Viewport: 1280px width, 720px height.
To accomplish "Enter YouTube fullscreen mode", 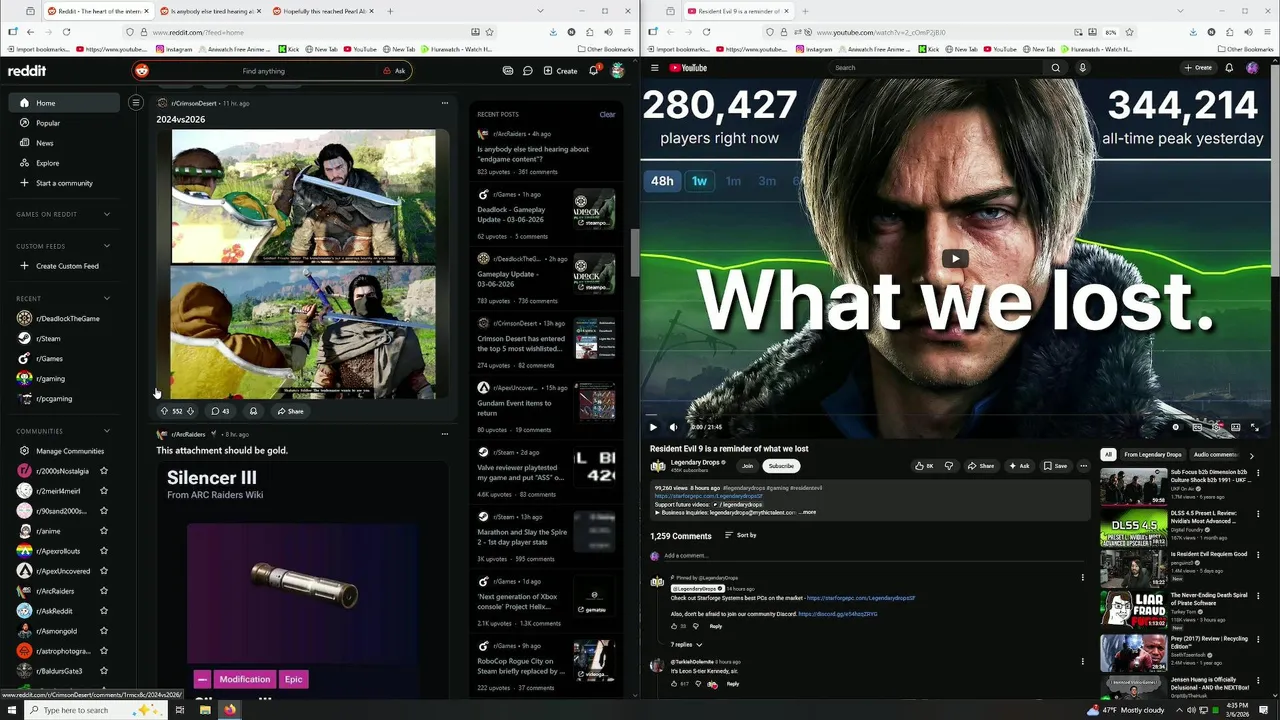I will 1255,427.
